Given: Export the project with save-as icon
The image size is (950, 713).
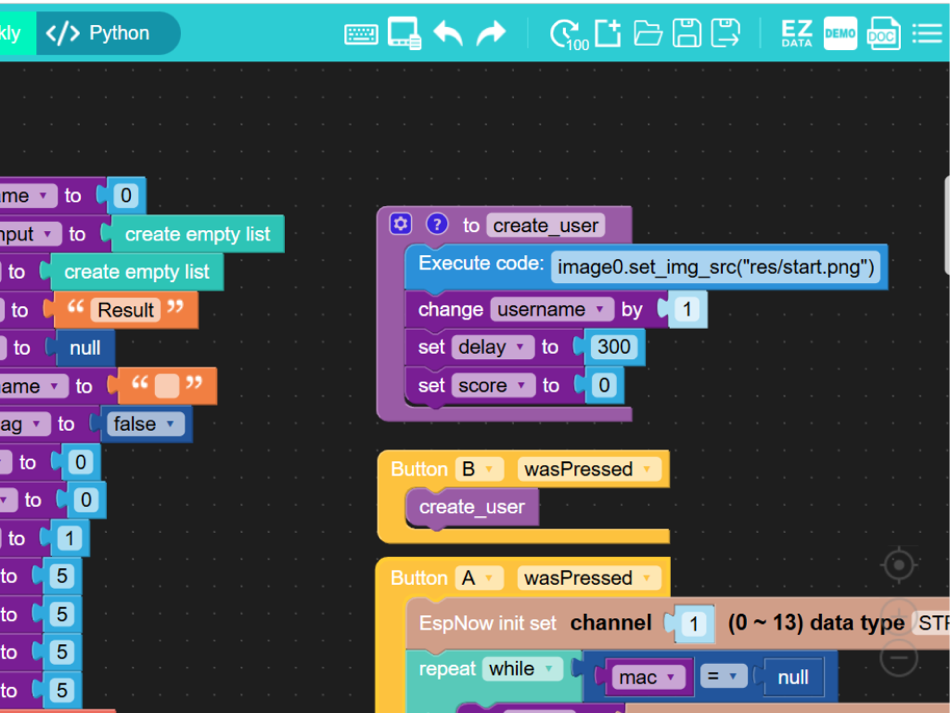Looking at the screenshot, I should (725, 33).
